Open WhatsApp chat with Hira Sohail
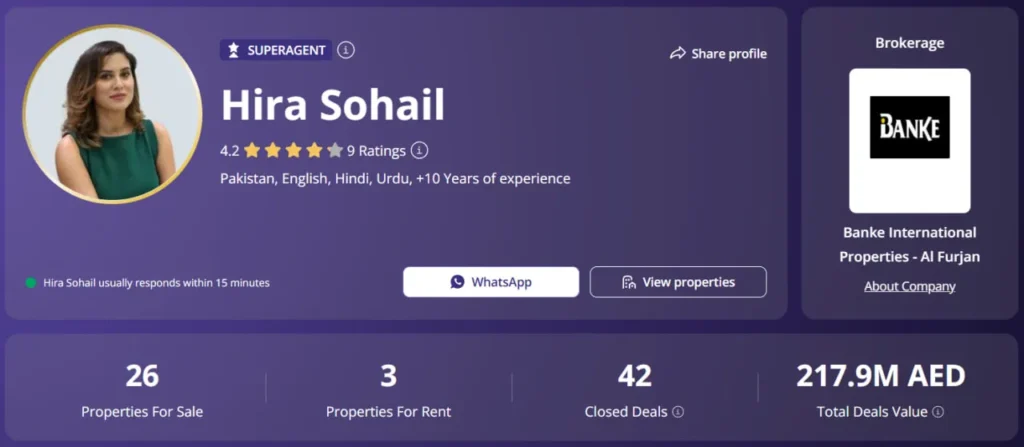Image resolution: width=1024 pixels, height=447 pixels. [x=491, y=282]
